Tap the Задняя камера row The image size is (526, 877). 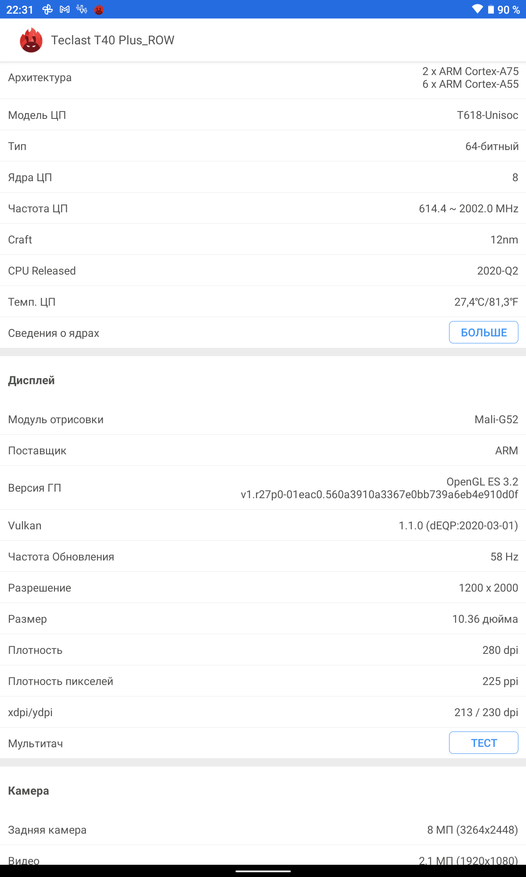pyautogui.click(x=263, y=830)
